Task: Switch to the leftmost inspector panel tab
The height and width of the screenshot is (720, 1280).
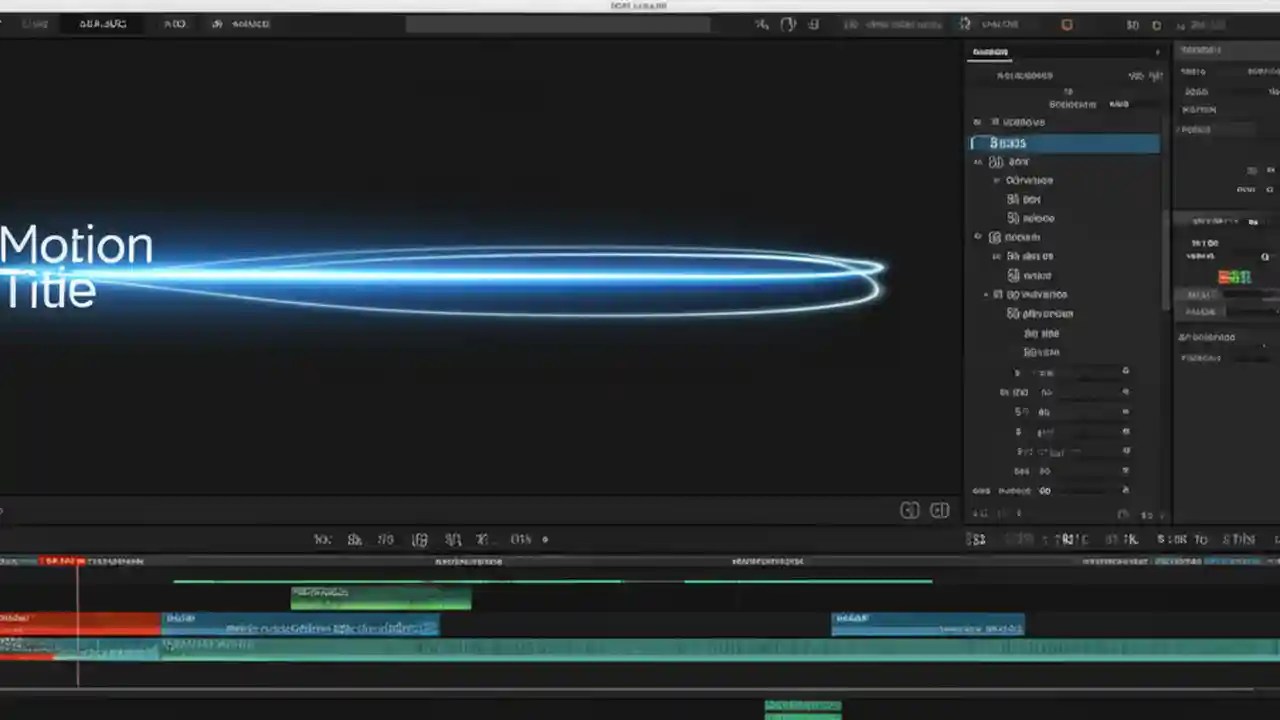Action: point(990,51)
